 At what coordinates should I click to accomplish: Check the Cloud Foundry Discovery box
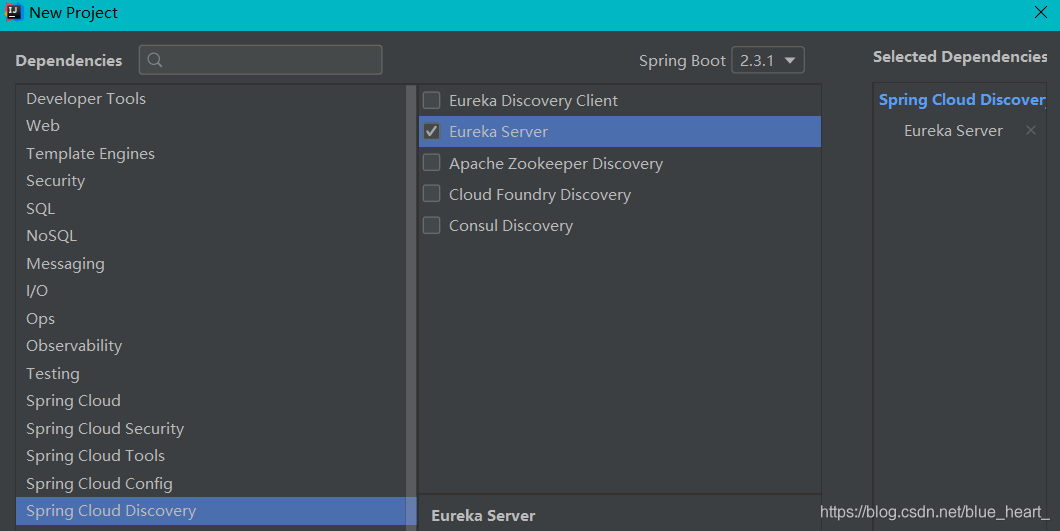coord(431,193)
